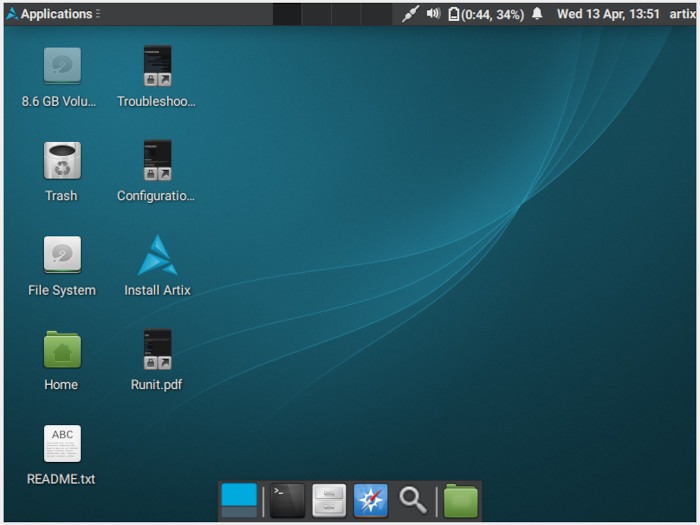The width and height of the screenshot is (700, 525).
Task: Click the Install Artix label text
Action: click(157, 290)
